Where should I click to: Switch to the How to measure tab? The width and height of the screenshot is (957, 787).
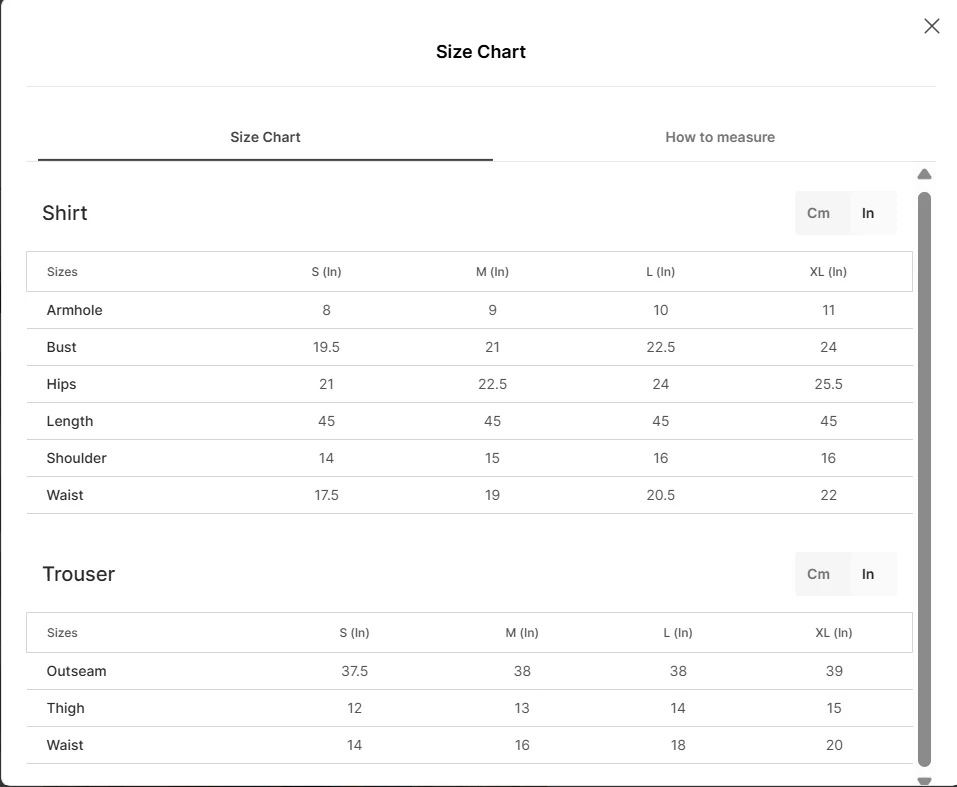pos(720,137)
